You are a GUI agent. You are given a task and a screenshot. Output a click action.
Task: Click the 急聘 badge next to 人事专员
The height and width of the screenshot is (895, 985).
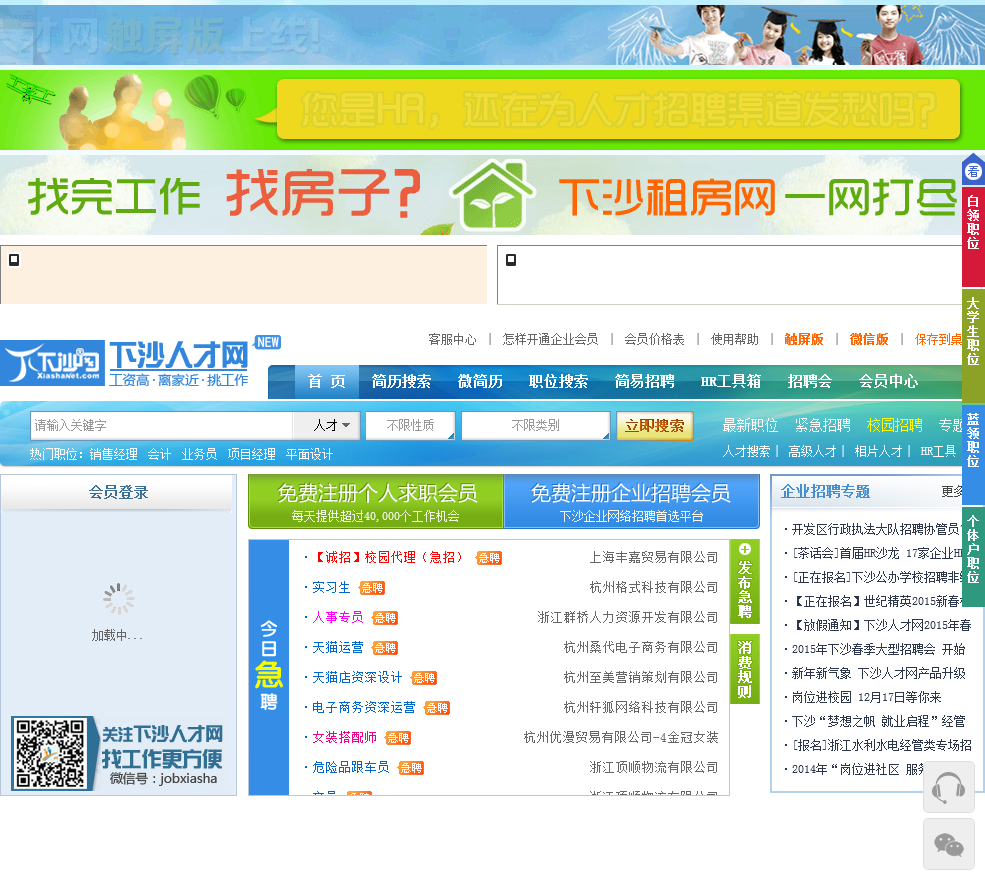click(x=385, y=618)
